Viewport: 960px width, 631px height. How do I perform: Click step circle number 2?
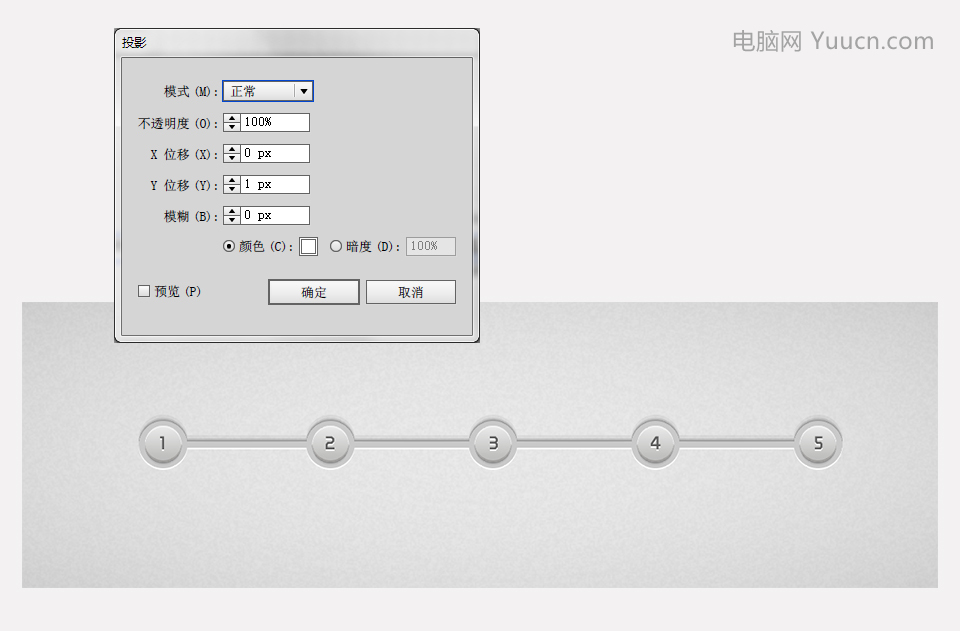330,443
